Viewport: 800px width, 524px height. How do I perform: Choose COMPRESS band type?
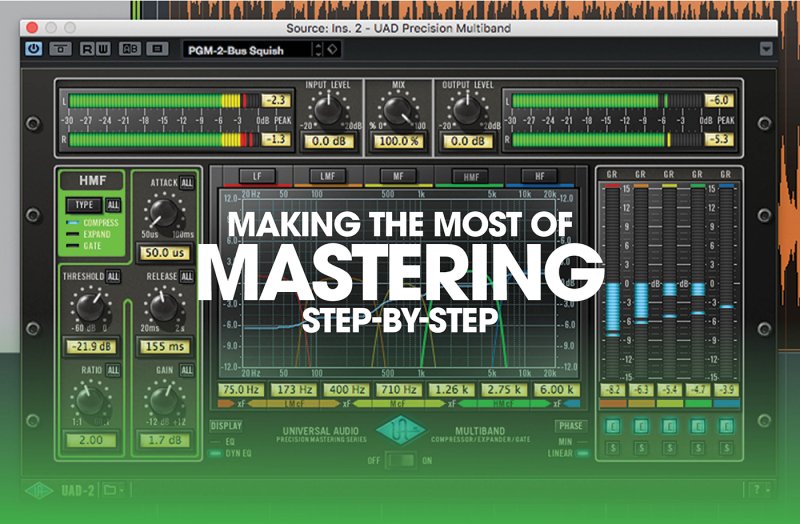coord(92,223)
